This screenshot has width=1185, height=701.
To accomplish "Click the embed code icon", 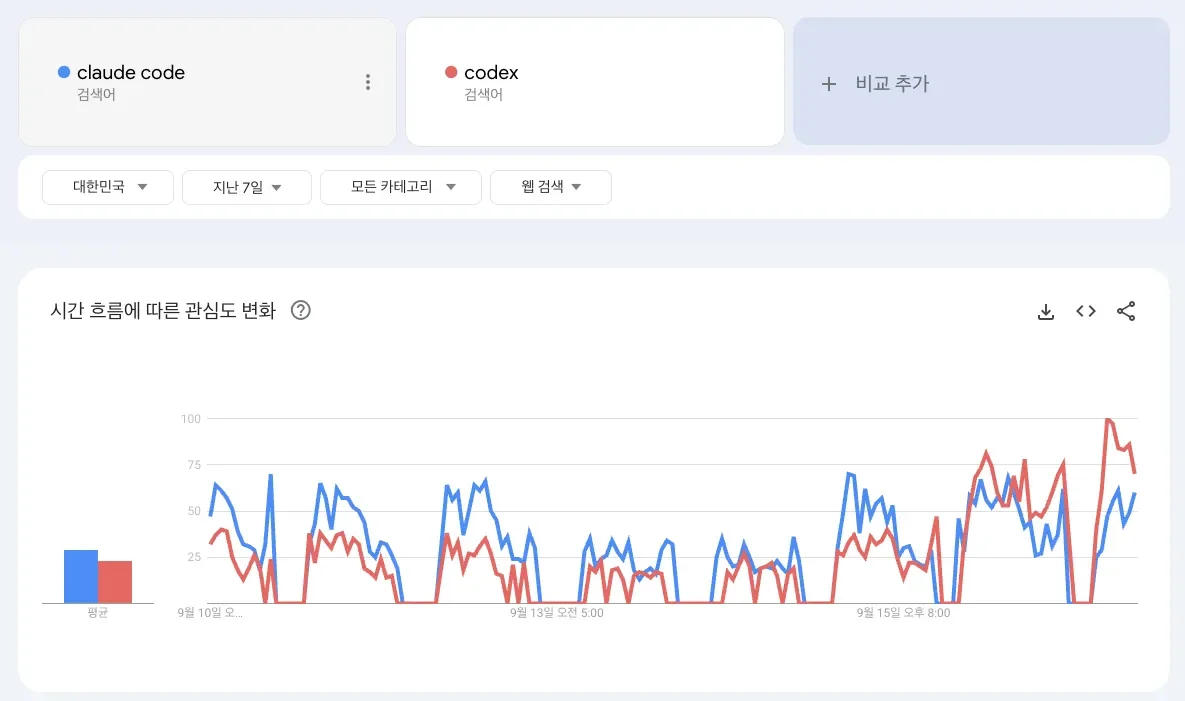I will click(x=1086, y=311).
